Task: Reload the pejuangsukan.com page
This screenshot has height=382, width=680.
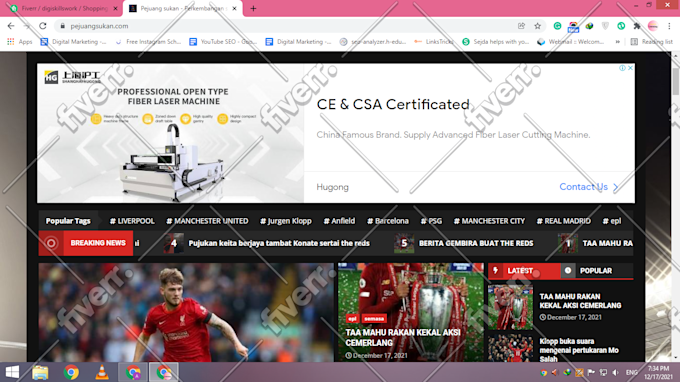Action: pos(42,26)
